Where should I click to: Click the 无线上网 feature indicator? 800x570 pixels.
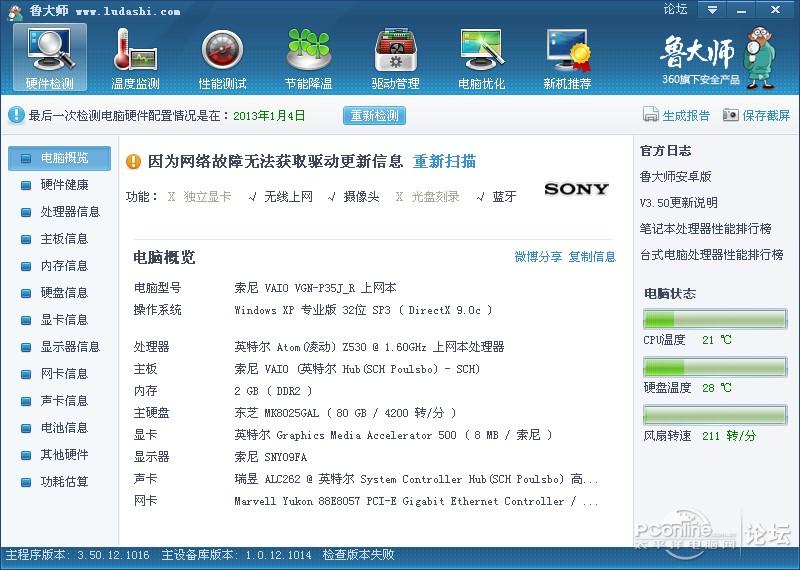pyautogui.click(x=281, y=197)
